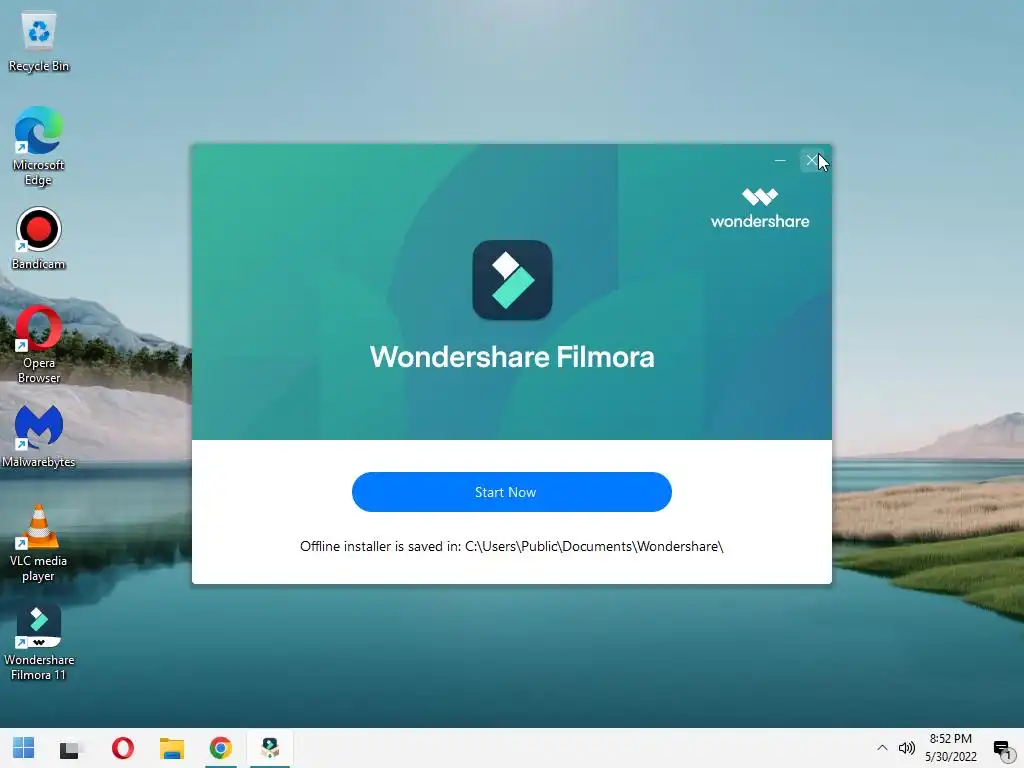This screenshot has height=768, width=1024.
Task: Open File Explorer from the taskbar
Action: [x=172, y=748]
